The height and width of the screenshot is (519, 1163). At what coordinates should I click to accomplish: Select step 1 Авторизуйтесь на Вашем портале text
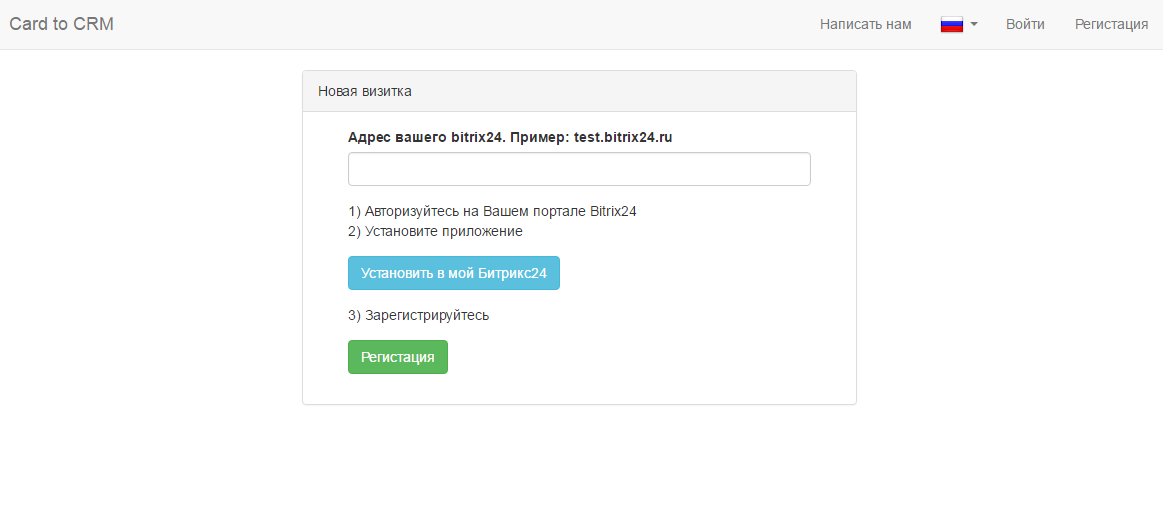click(x=492, y=211)
